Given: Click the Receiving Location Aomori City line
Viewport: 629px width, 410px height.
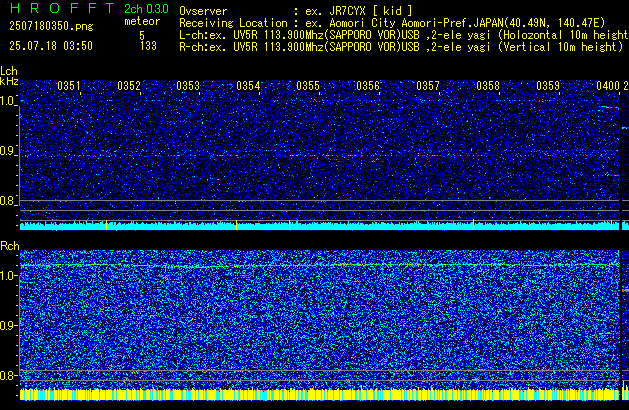Looking at the screenshot, I should click(x=392, y=23).
